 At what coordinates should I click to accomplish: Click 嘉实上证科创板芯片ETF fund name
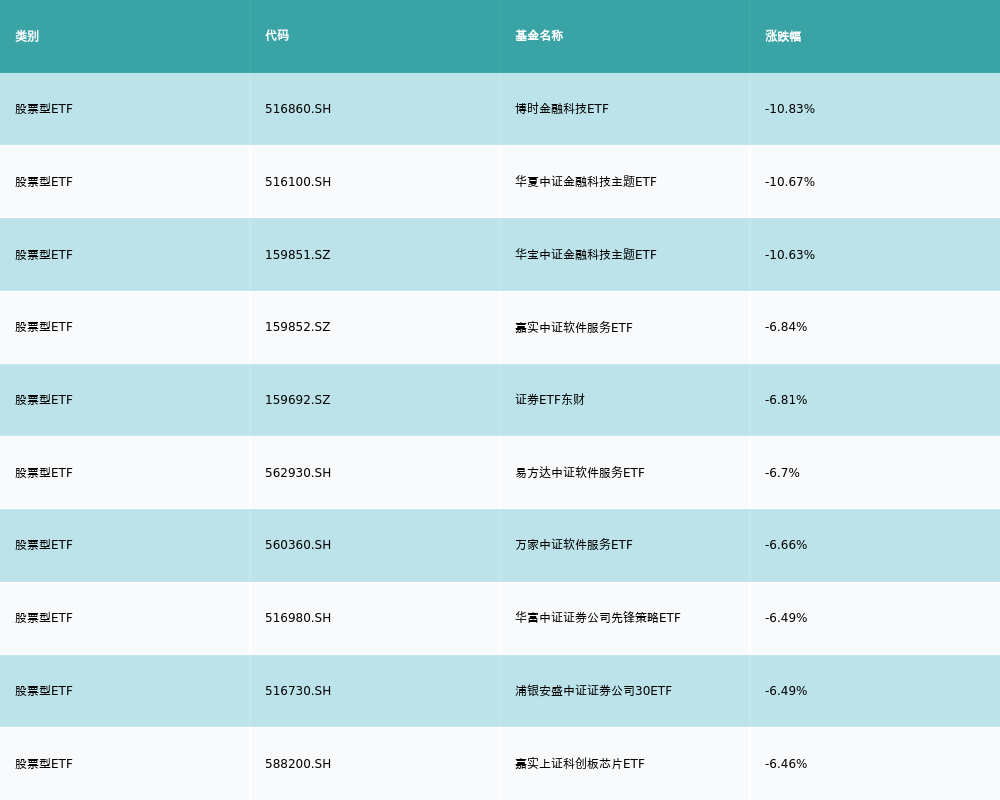580,764
